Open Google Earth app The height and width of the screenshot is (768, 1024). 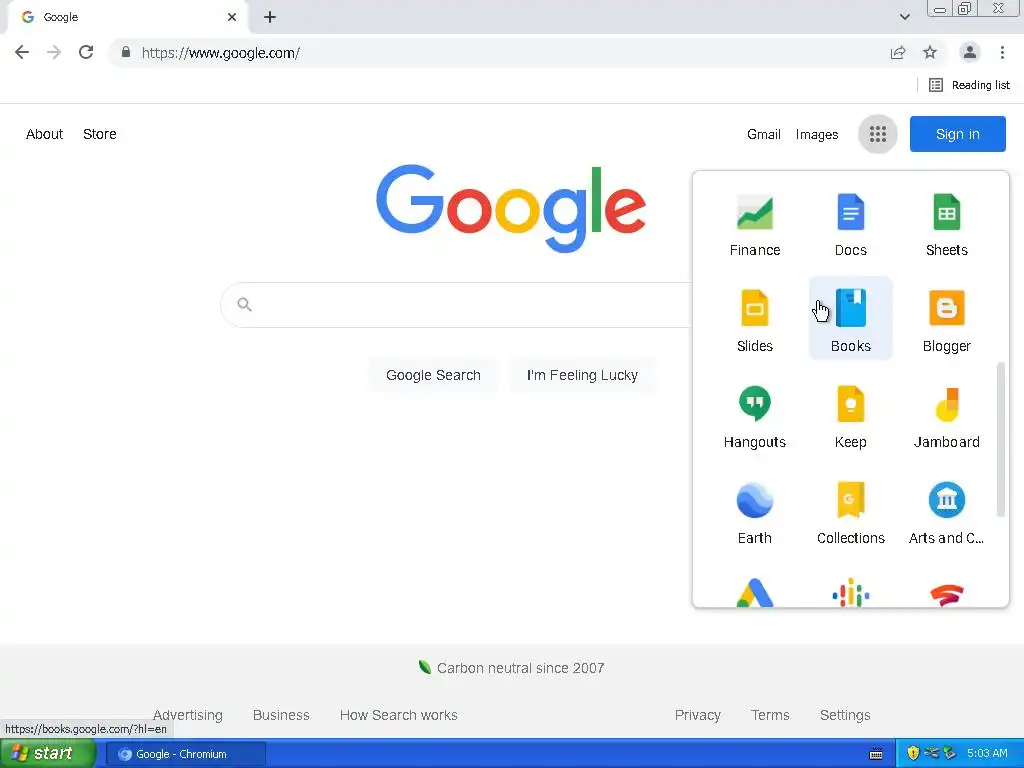pos(754,512)
